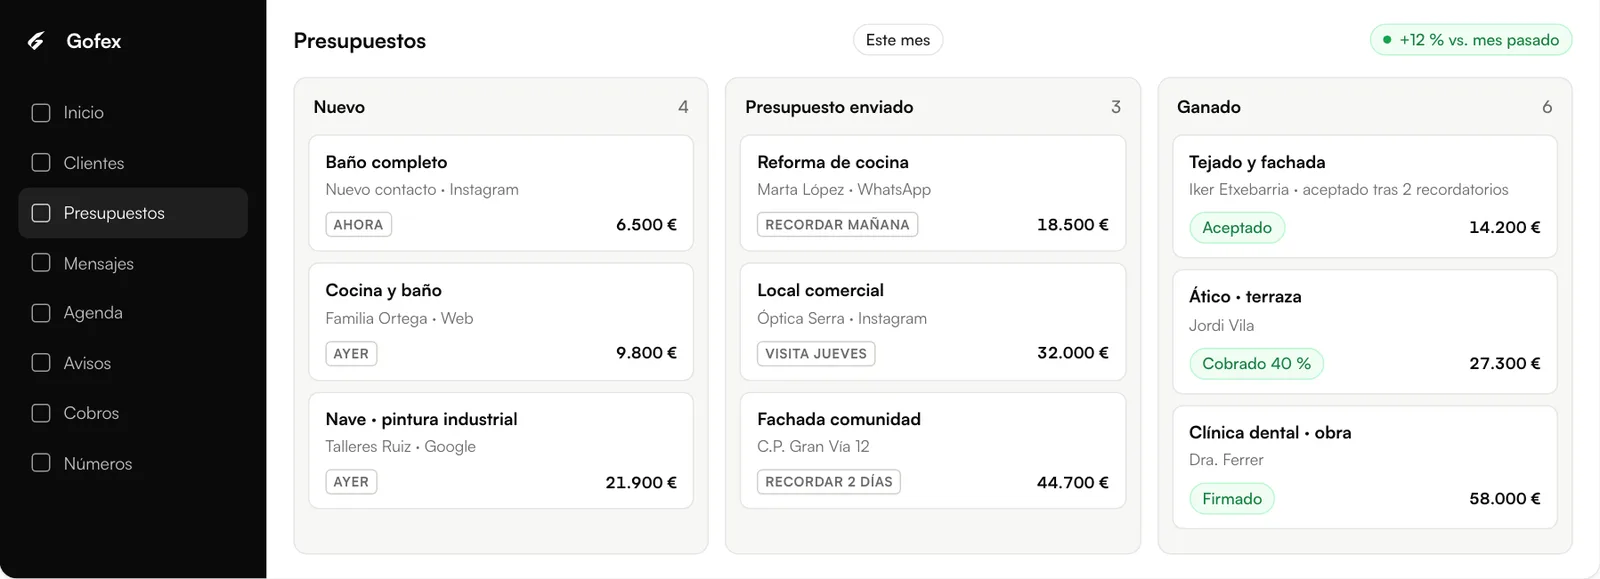
Task: Open the Fachada comunidad card title
Action: click(x=839, y=419)
